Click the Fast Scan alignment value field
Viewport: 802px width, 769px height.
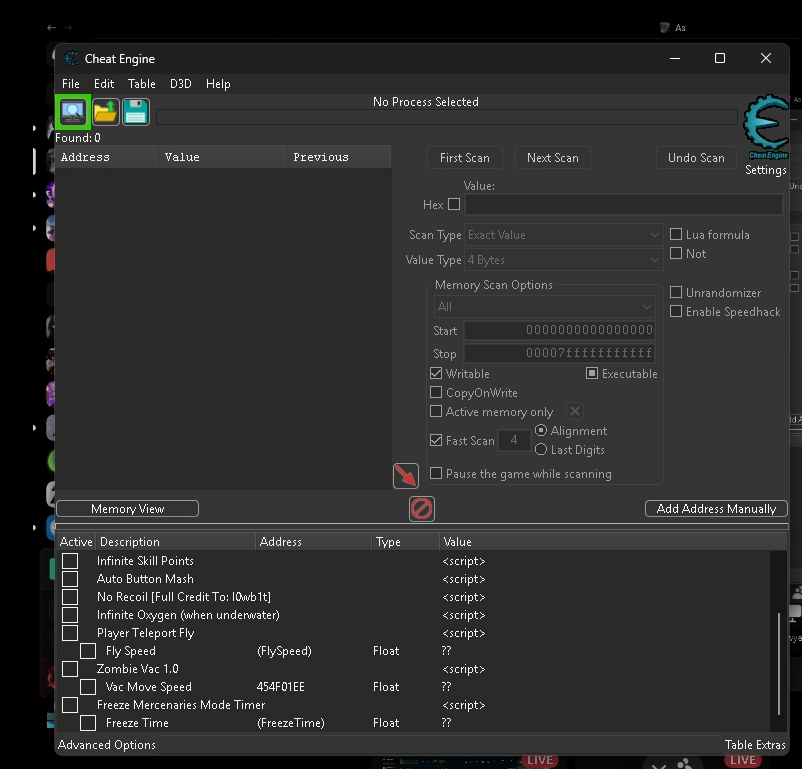pos(514,440)
